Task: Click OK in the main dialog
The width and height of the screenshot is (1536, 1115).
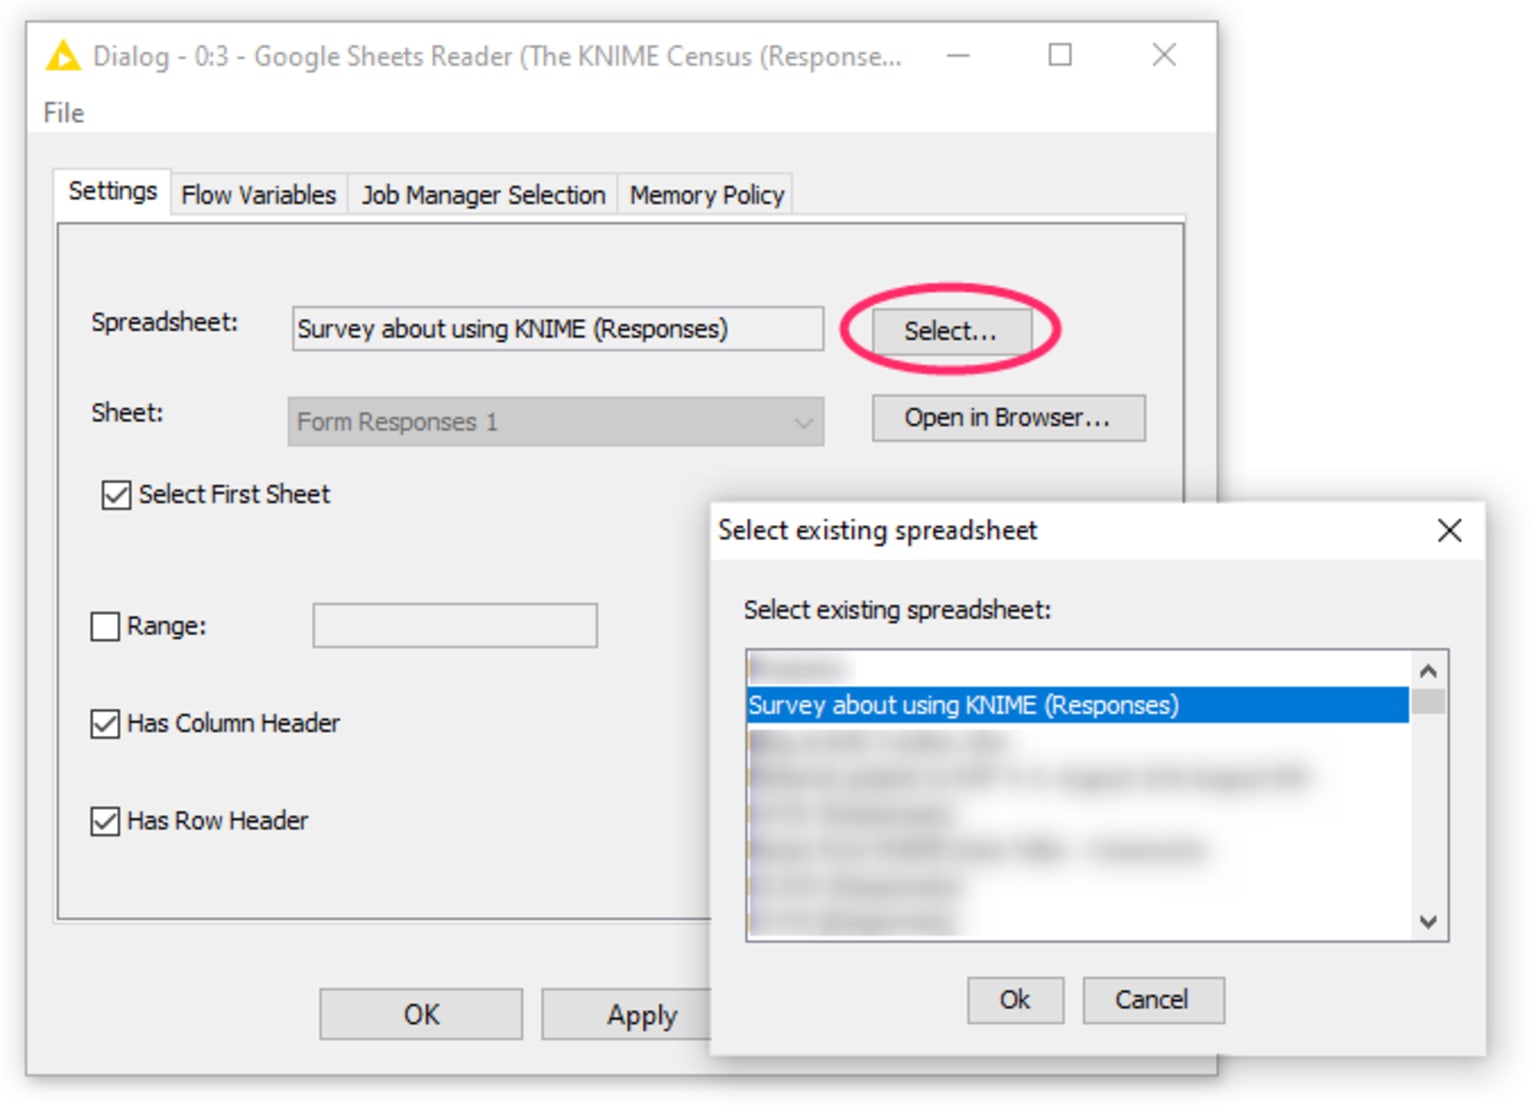Action: pyautogui.click(x=421, y=1015)
